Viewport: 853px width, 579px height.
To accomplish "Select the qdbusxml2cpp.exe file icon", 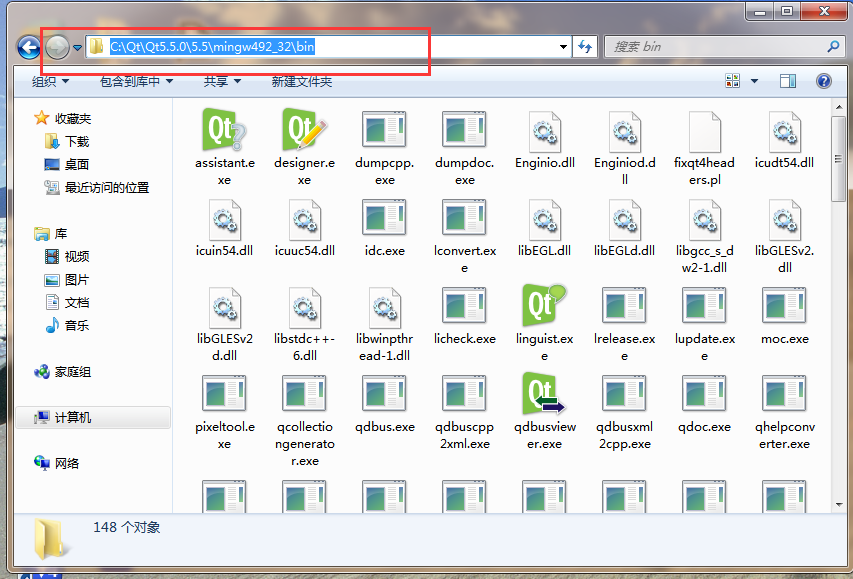I will click(x=625, y=394).
